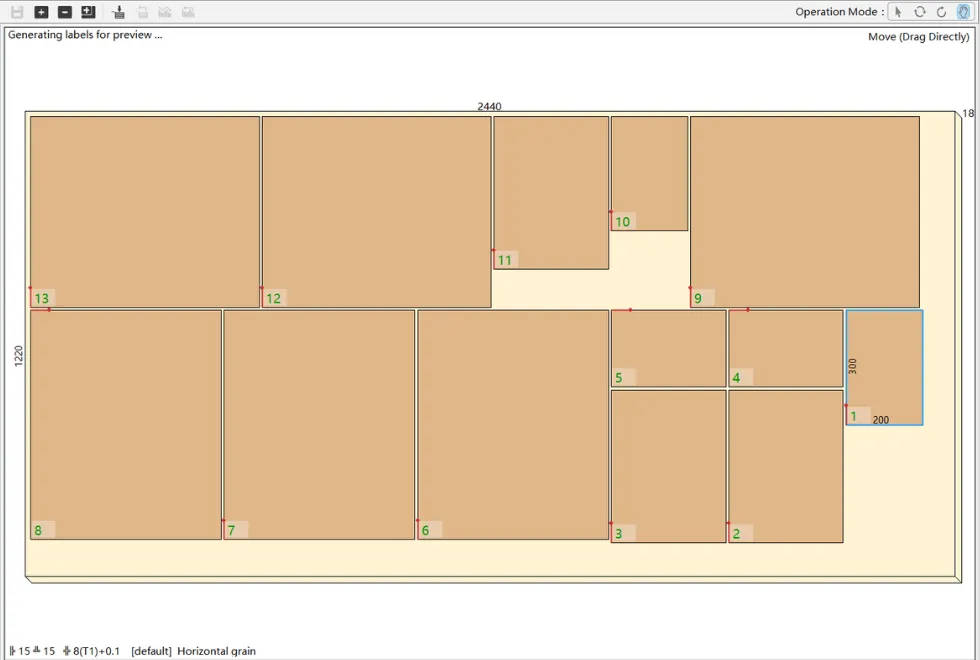Click the second margin value 15 in status bar
Screen dimensions: 980x660
tap(49, 651)
